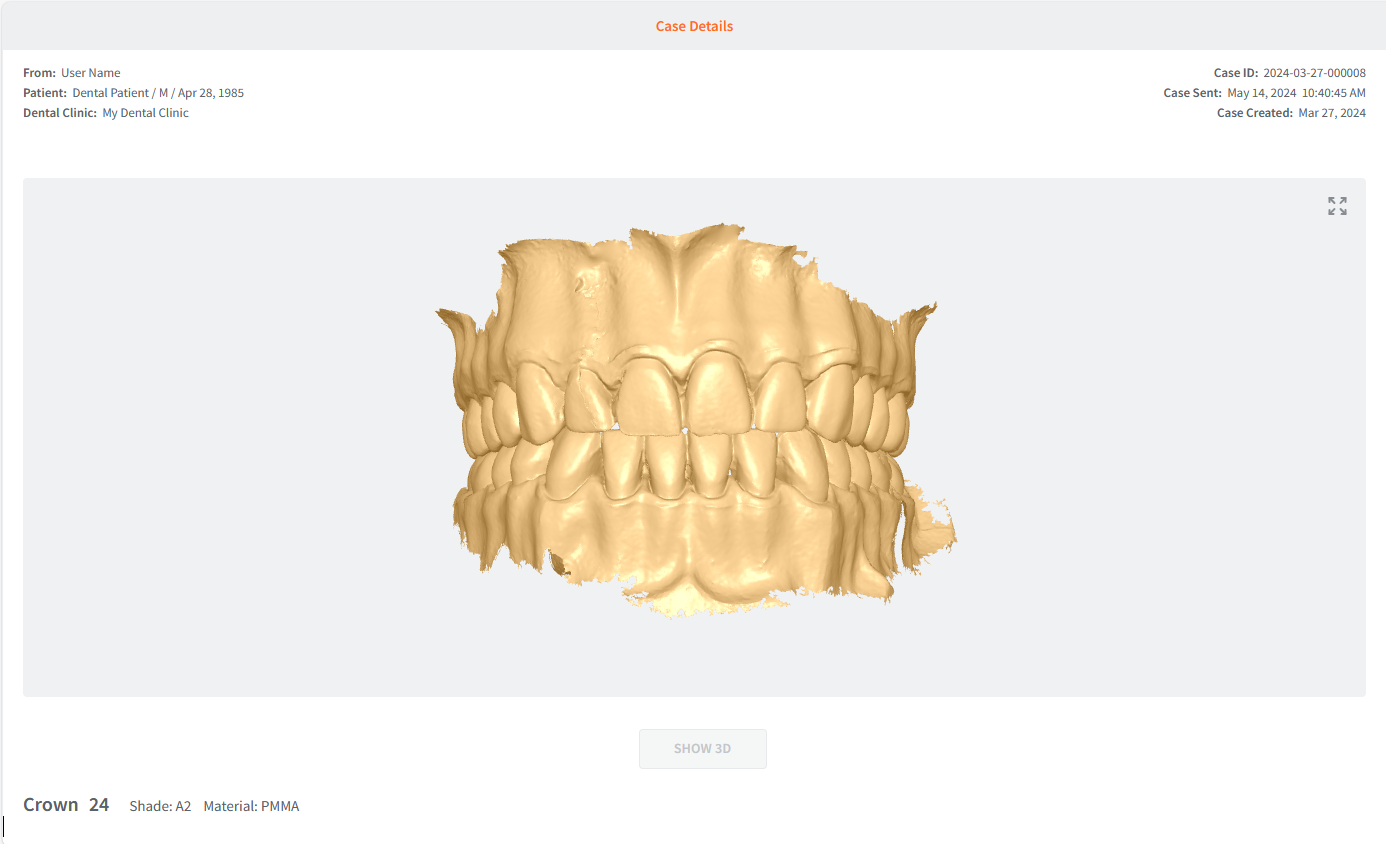Expand the 3D viewer to fullscreen

(1337, 206)
